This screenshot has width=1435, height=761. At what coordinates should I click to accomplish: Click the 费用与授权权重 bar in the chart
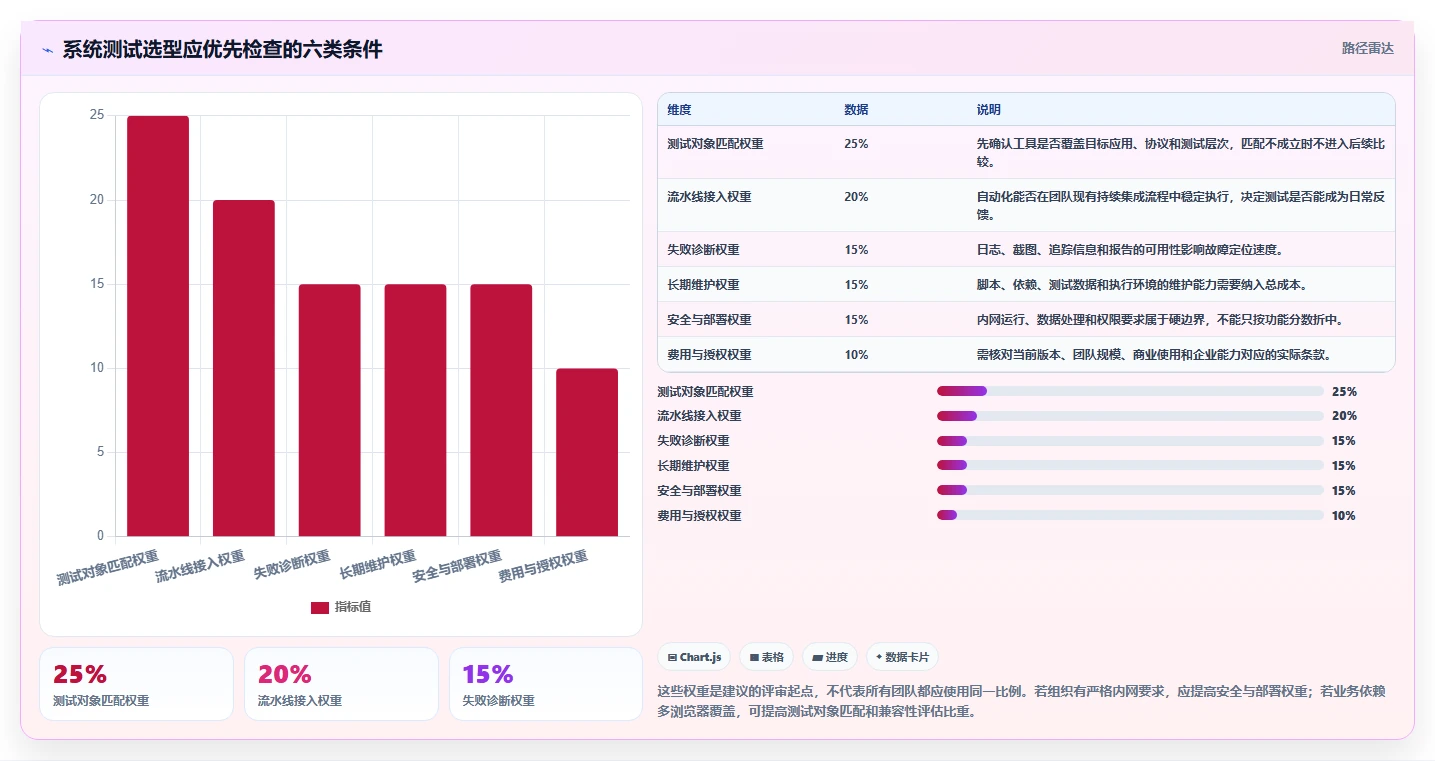587,452
